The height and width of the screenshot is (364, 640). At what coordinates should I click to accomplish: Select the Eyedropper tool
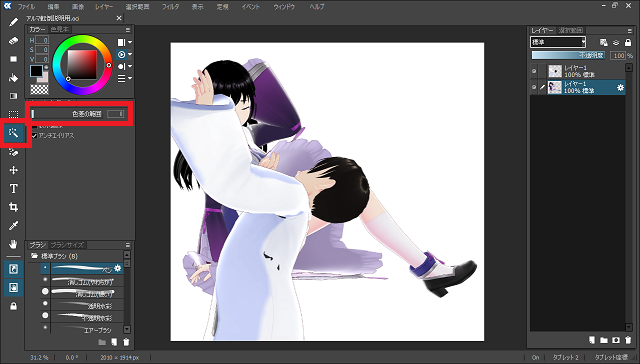click(x=13, y=226)
